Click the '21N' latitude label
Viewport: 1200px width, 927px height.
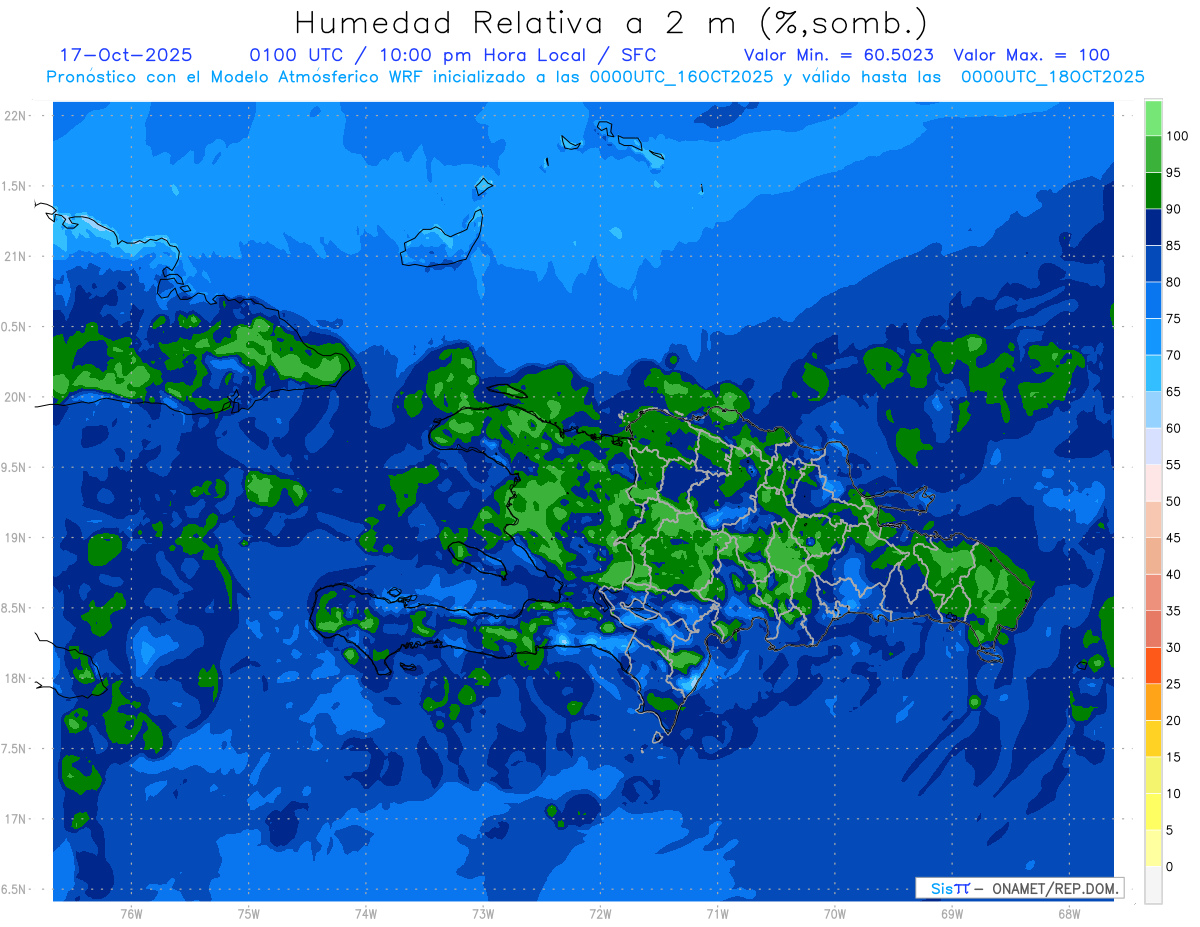pyautogui.click(x=14, y=256)
